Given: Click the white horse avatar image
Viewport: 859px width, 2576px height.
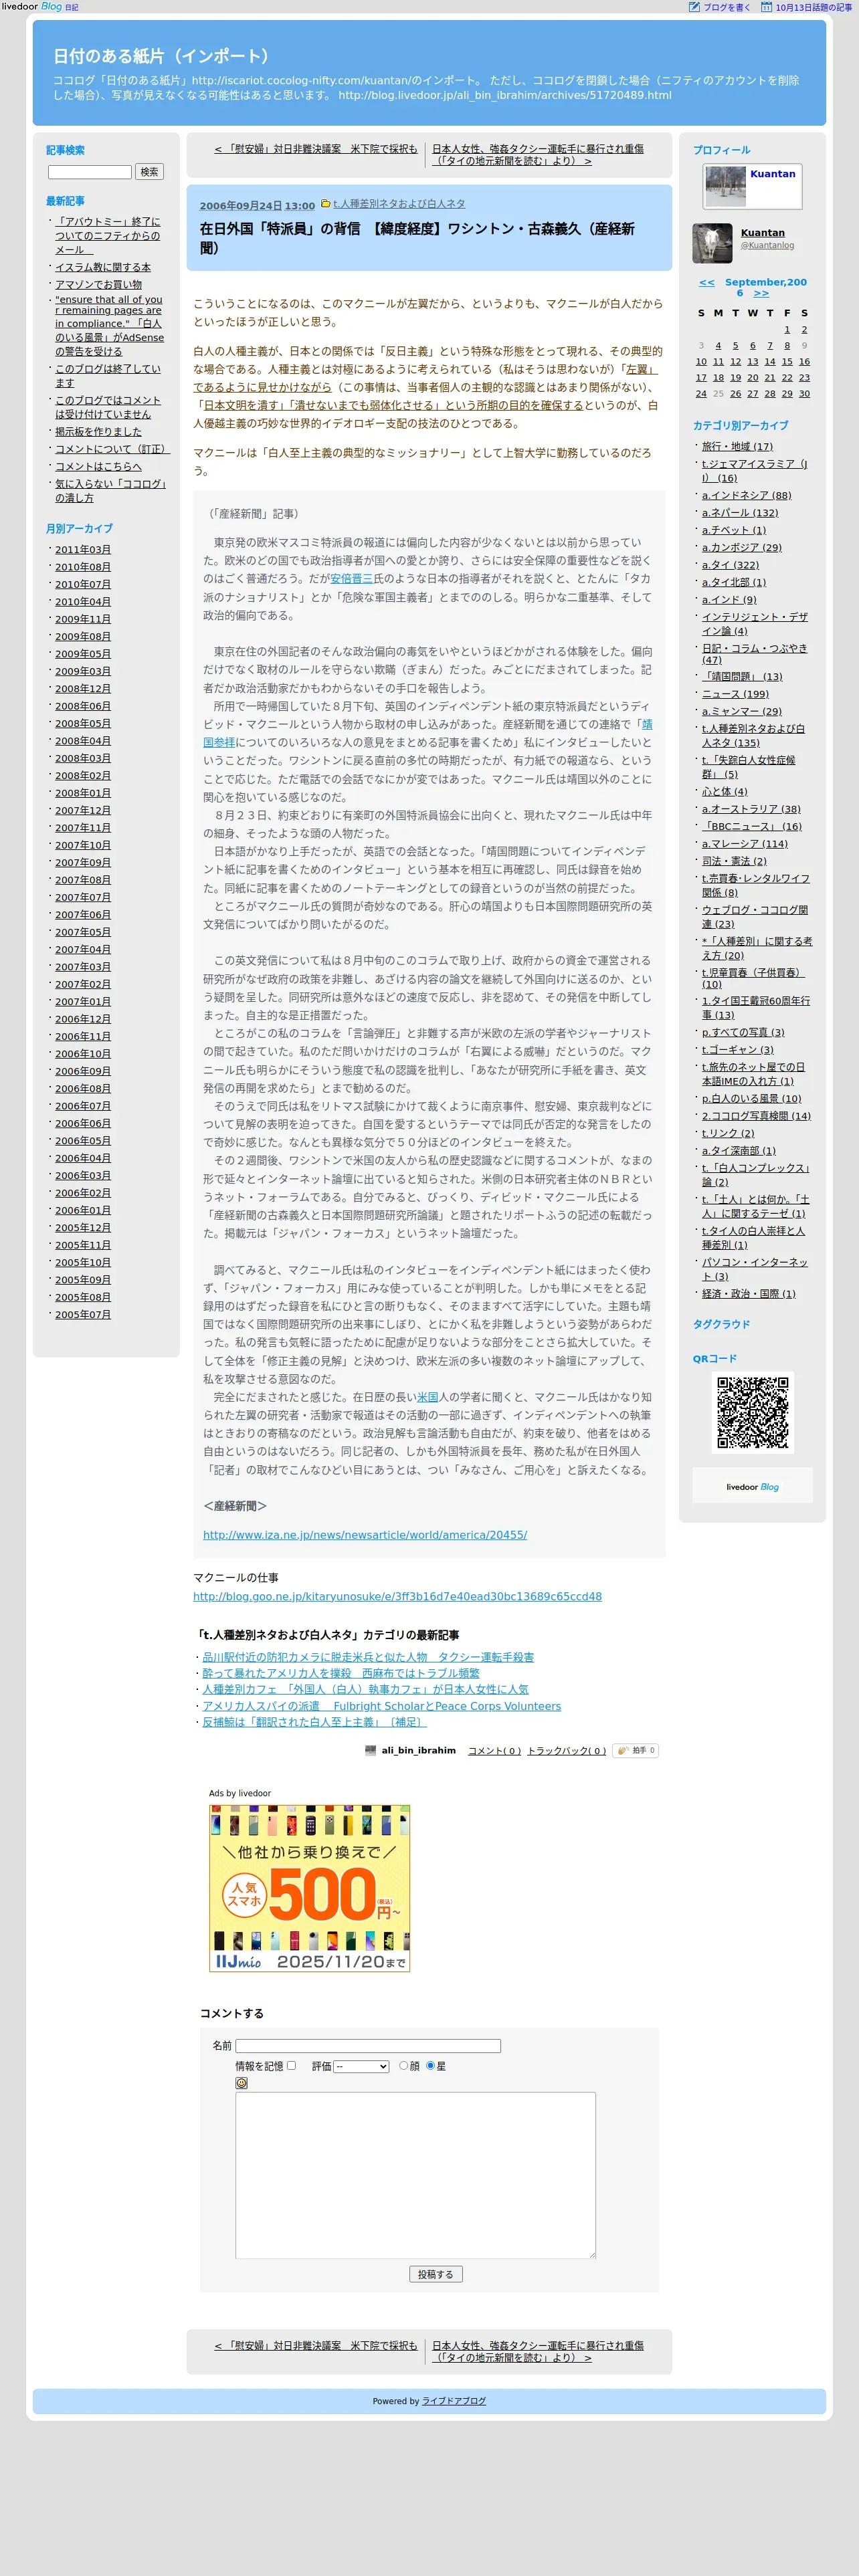Looking at the screenshot, I should point(712,244).
